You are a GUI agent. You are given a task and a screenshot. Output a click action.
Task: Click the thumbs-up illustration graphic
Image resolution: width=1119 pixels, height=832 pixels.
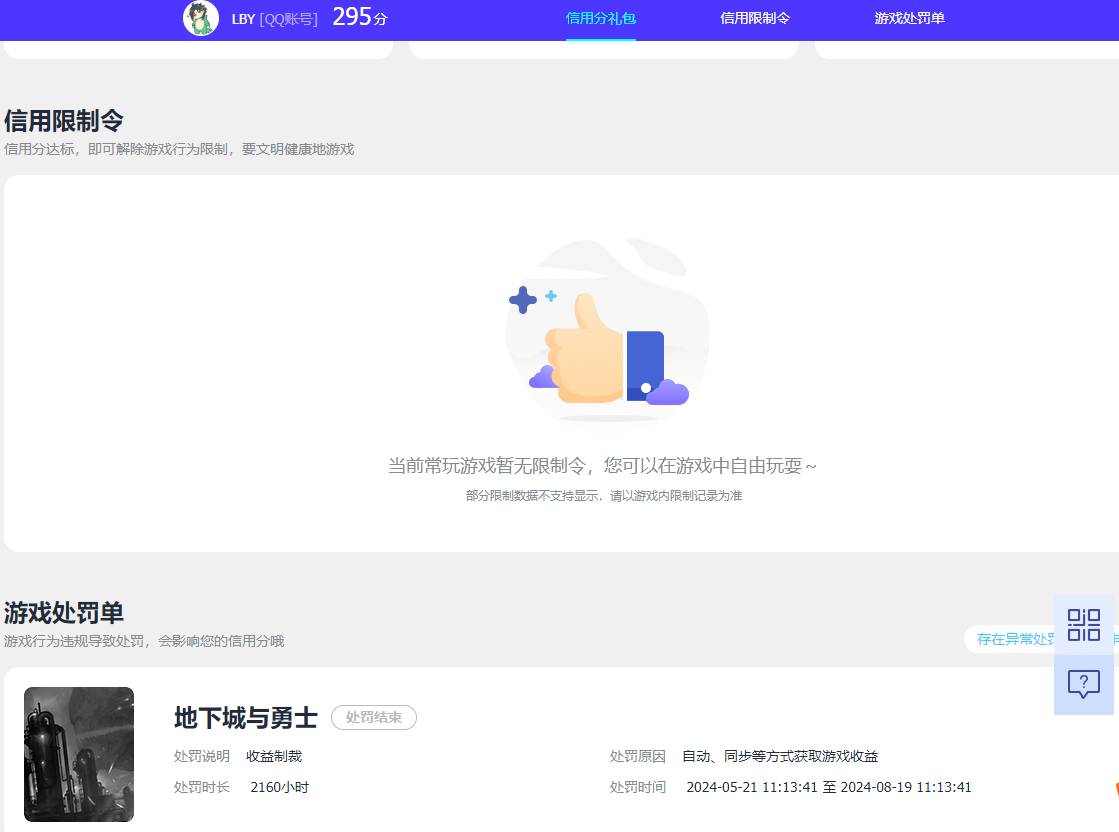click(x=600, y=330)
